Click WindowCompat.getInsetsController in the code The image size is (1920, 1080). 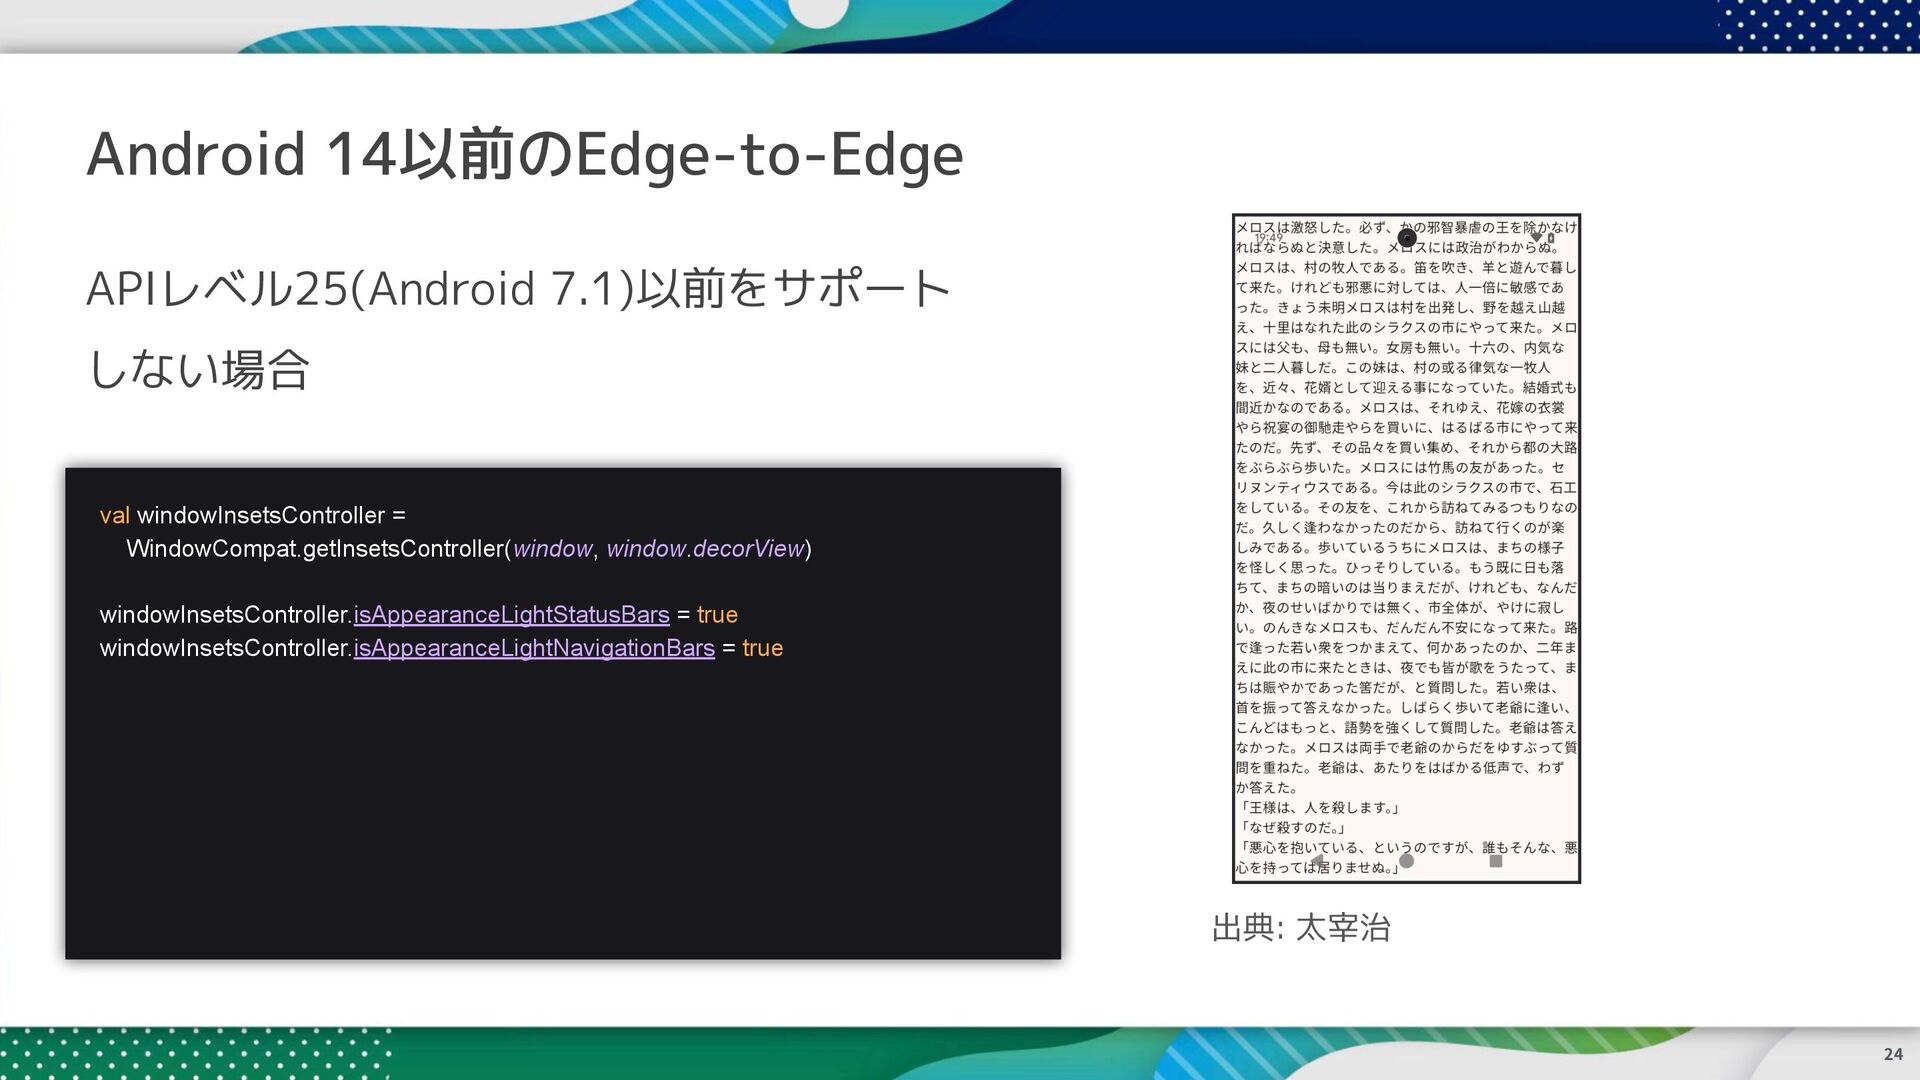(316, 549)
